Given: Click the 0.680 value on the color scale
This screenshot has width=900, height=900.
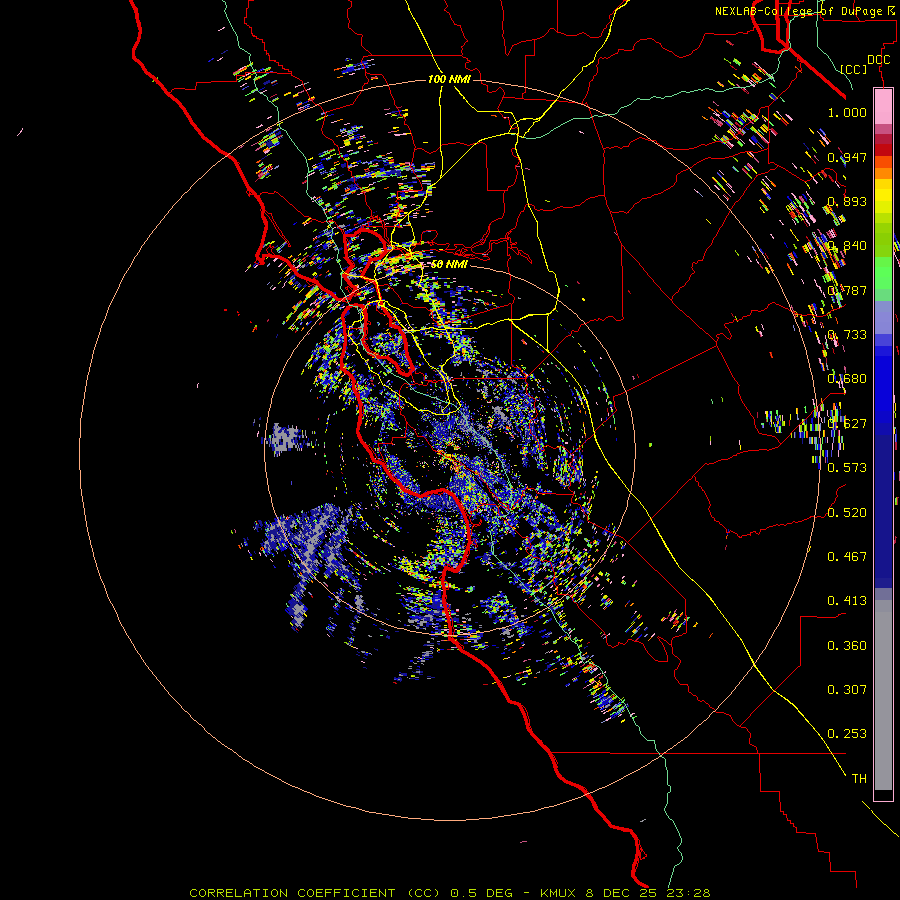Looking at the screenshot, I should tap(847, 379).
